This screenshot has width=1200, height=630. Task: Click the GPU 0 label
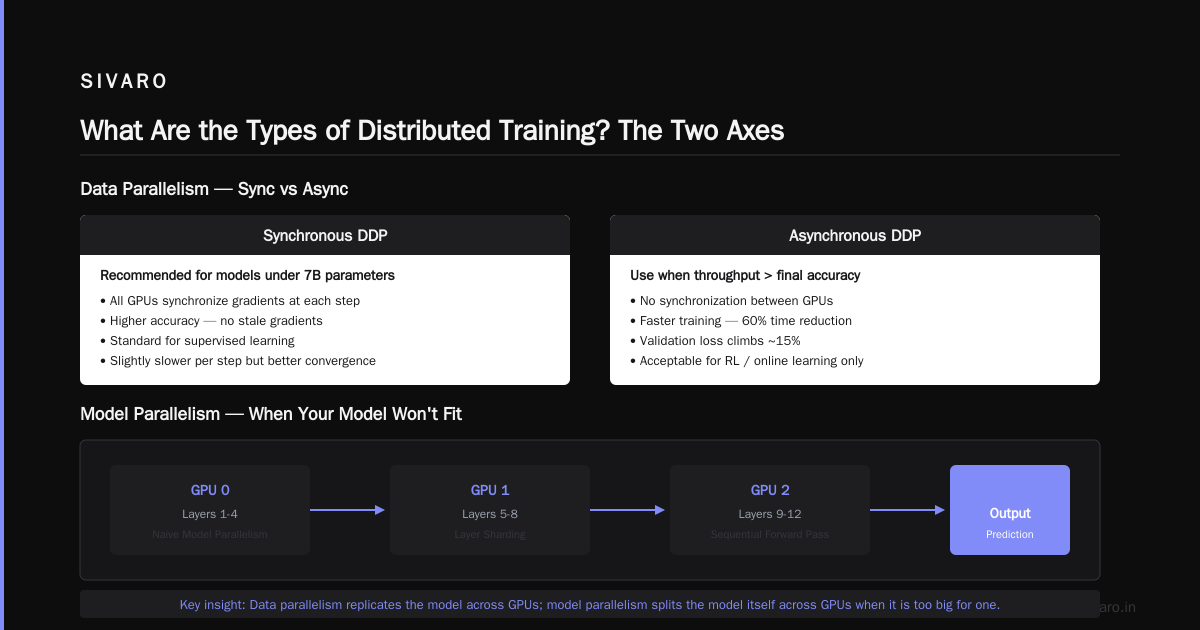click(x=210, y=490)
